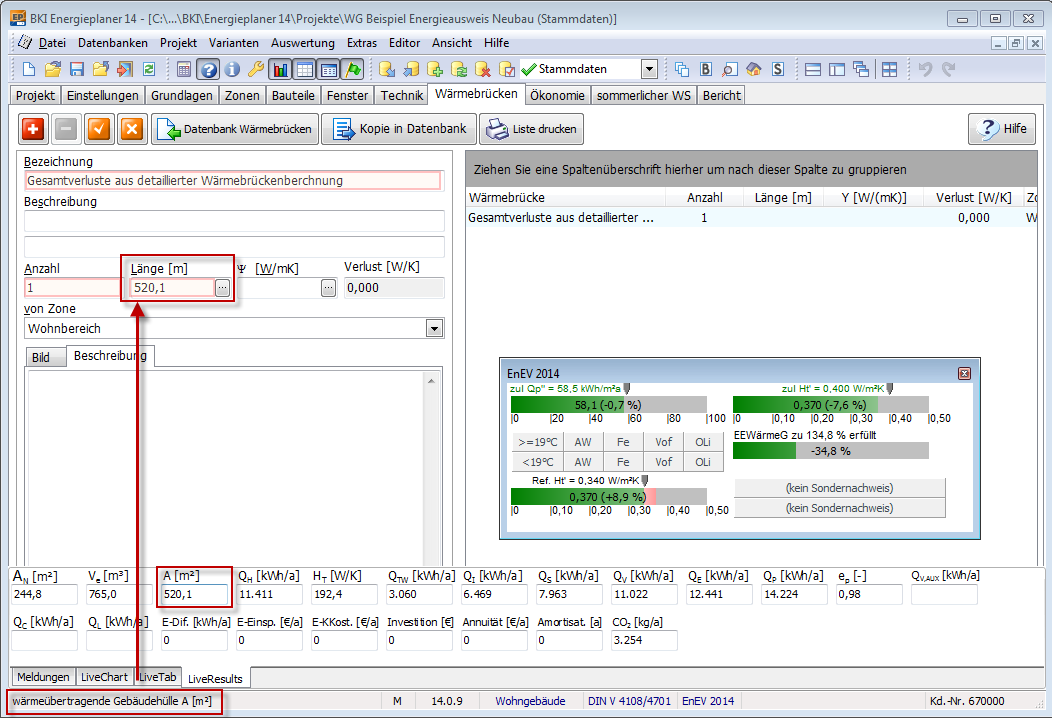Click the Anzahl input field
The height and width of the screenshot is (718, 1052).
click(72, 288)
